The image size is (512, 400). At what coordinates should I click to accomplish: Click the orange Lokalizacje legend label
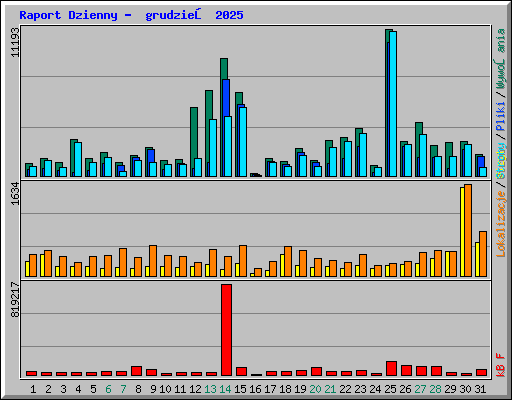point(501,223)
